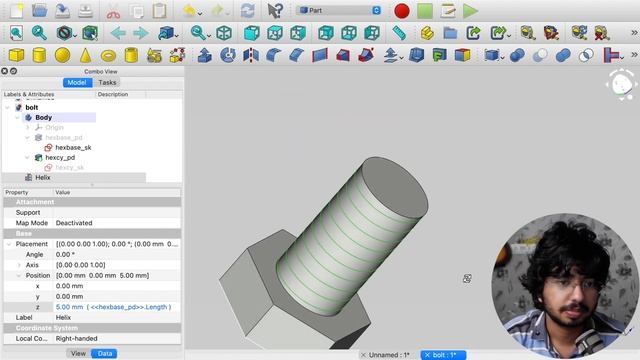Click the Paste clipboard icon
Screen dimensions: 640x360
pos(159,11)
